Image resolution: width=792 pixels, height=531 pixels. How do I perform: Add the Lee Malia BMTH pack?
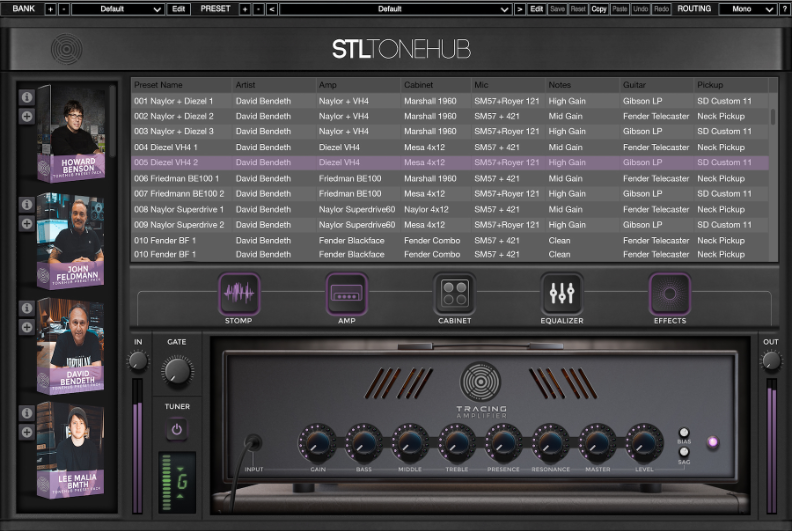(x=27, y=432)
